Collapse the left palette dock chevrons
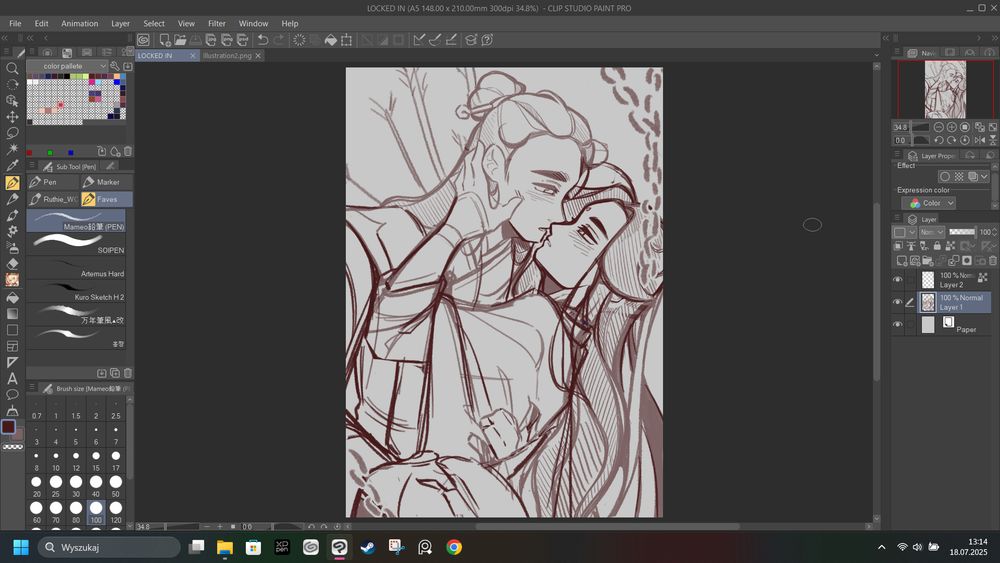Screen dimensions: 1000x563 coord(4,38)
